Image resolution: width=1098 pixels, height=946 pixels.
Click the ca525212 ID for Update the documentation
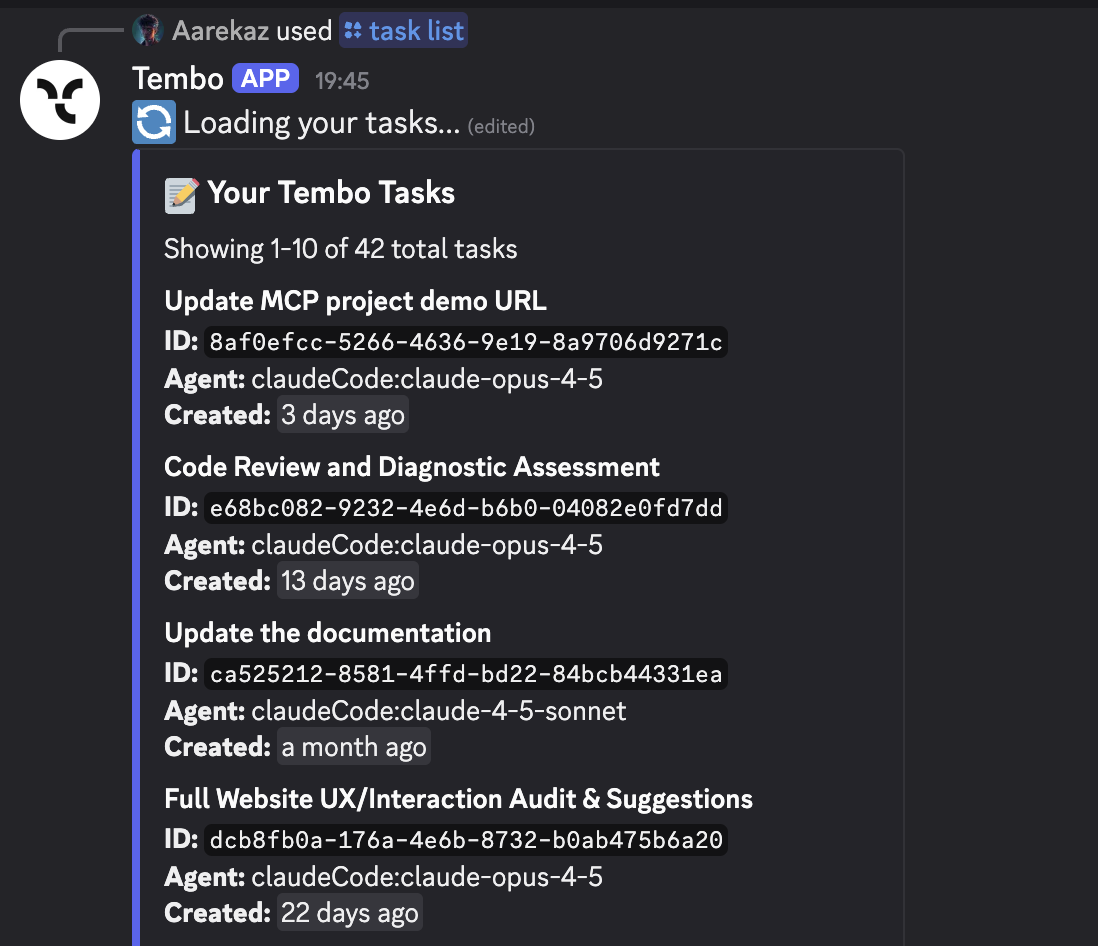pos(466,674)
